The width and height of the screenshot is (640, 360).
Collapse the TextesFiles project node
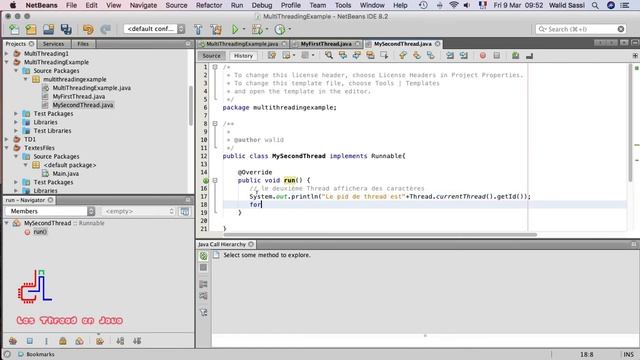pos(7,148)
